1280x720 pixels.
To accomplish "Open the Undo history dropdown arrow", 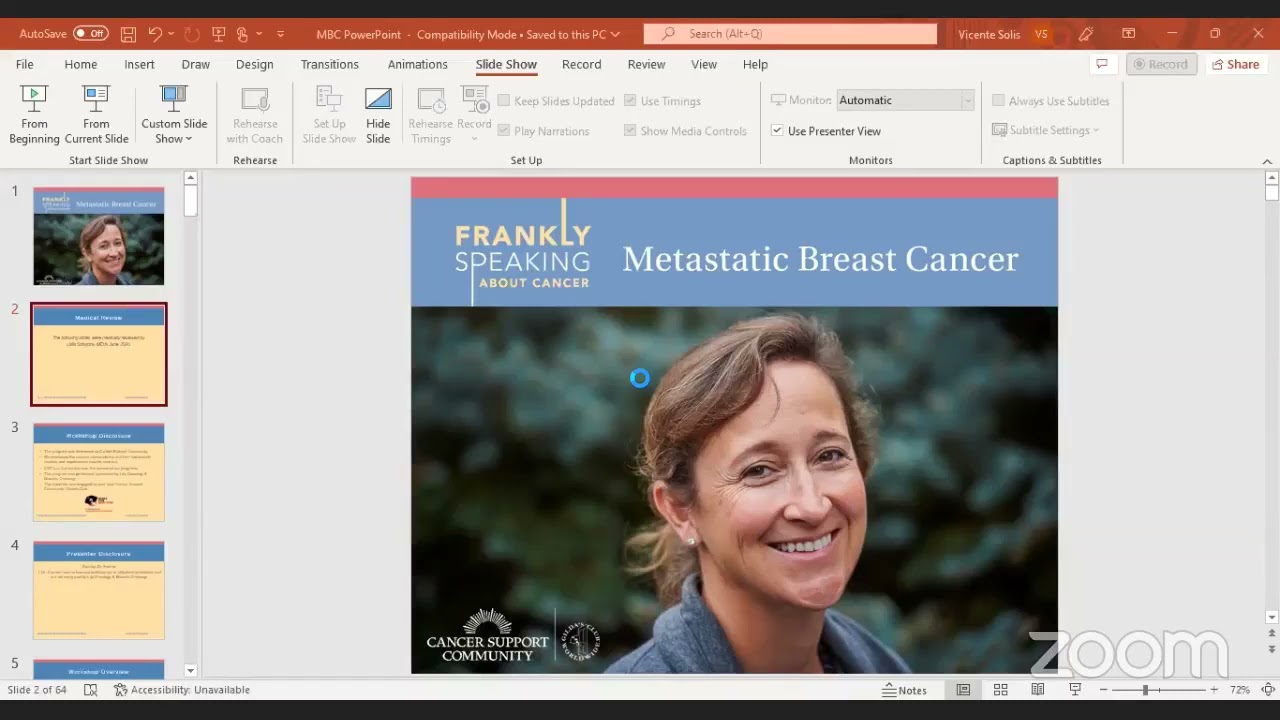I will click(x=172, y=34).
